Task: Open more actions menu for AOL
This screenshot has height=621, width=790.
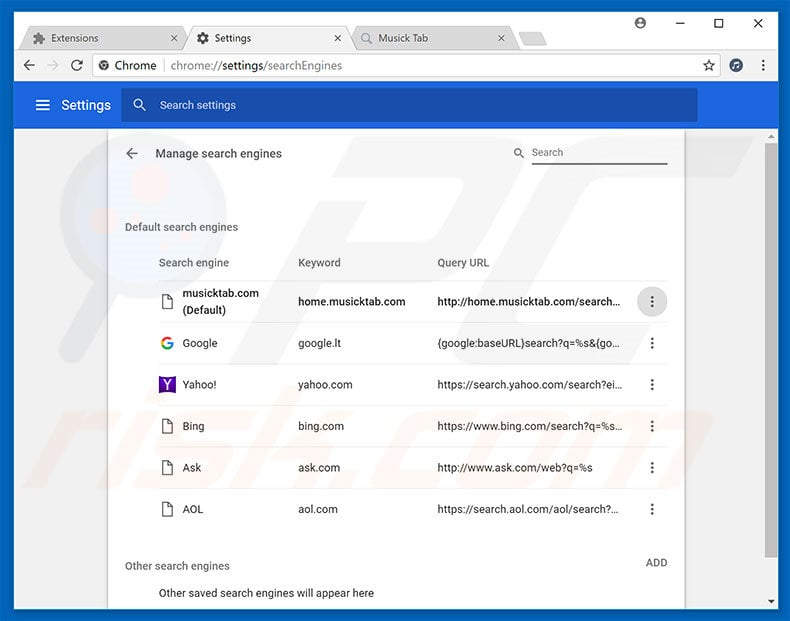Action: pos(652,509)
